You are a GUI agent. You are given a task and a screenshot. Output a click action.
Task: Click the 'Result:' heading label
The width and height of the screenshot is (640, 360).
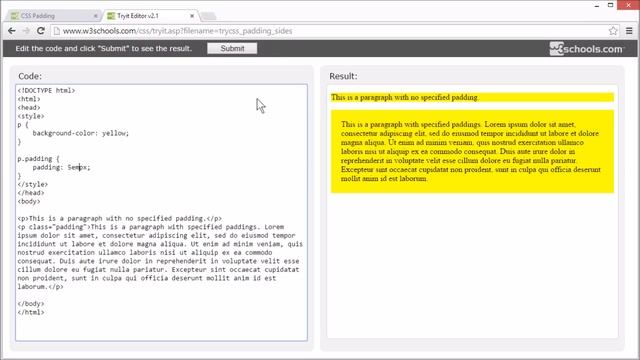[x=343, y=76]
